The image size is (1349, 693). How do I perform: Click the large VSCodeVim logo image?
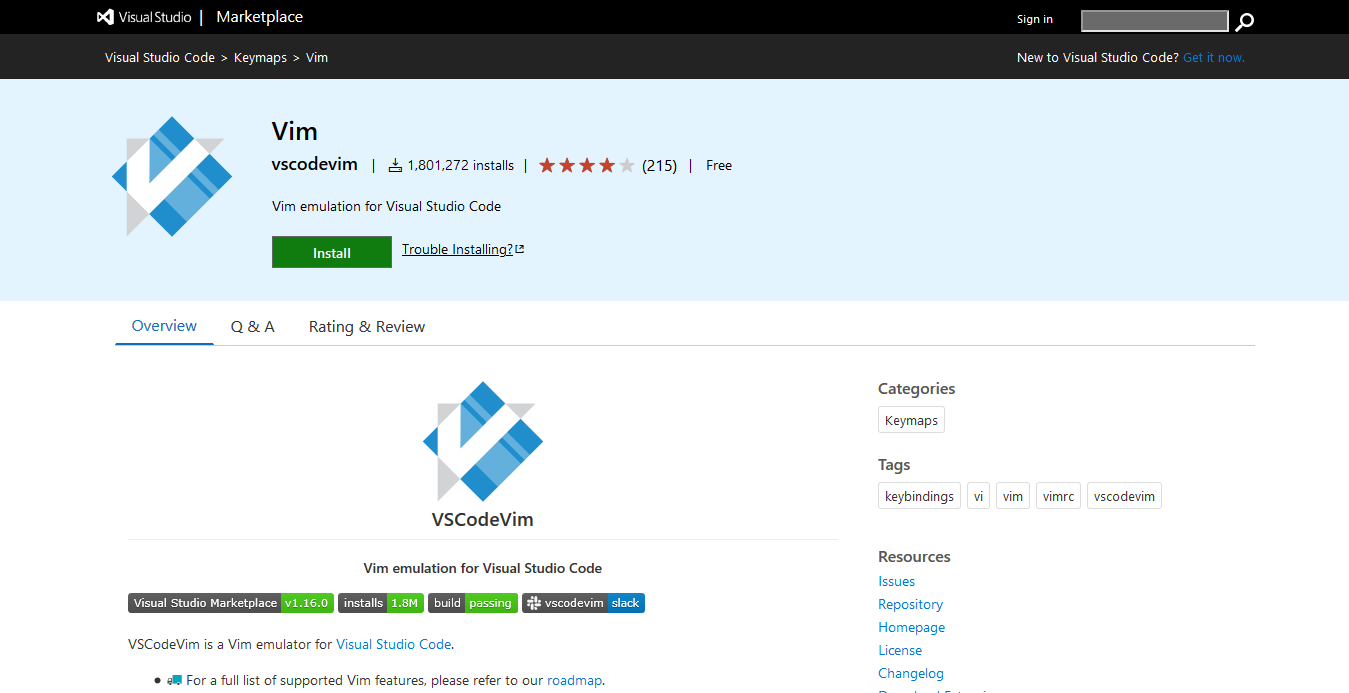click(482, 441)
